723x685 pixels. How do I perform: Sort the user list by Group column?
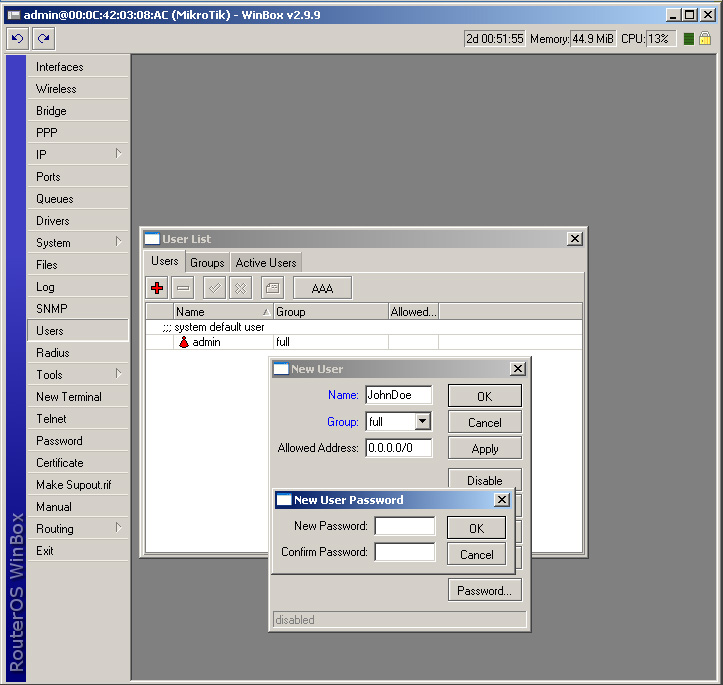click(331, 312)
